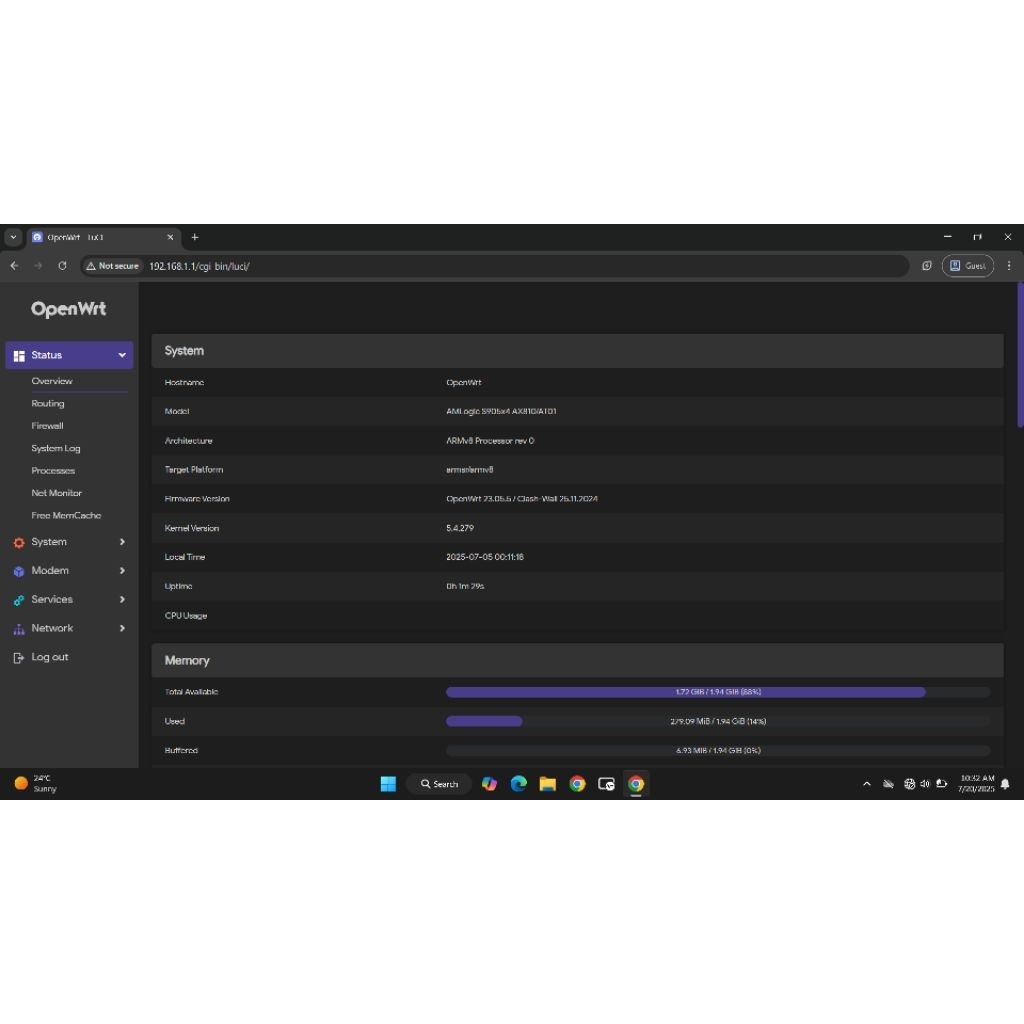Expand the Modem menu chevron
Image resolution: width=1024 pixels, height=1024 pixels.
pos(122,571)
